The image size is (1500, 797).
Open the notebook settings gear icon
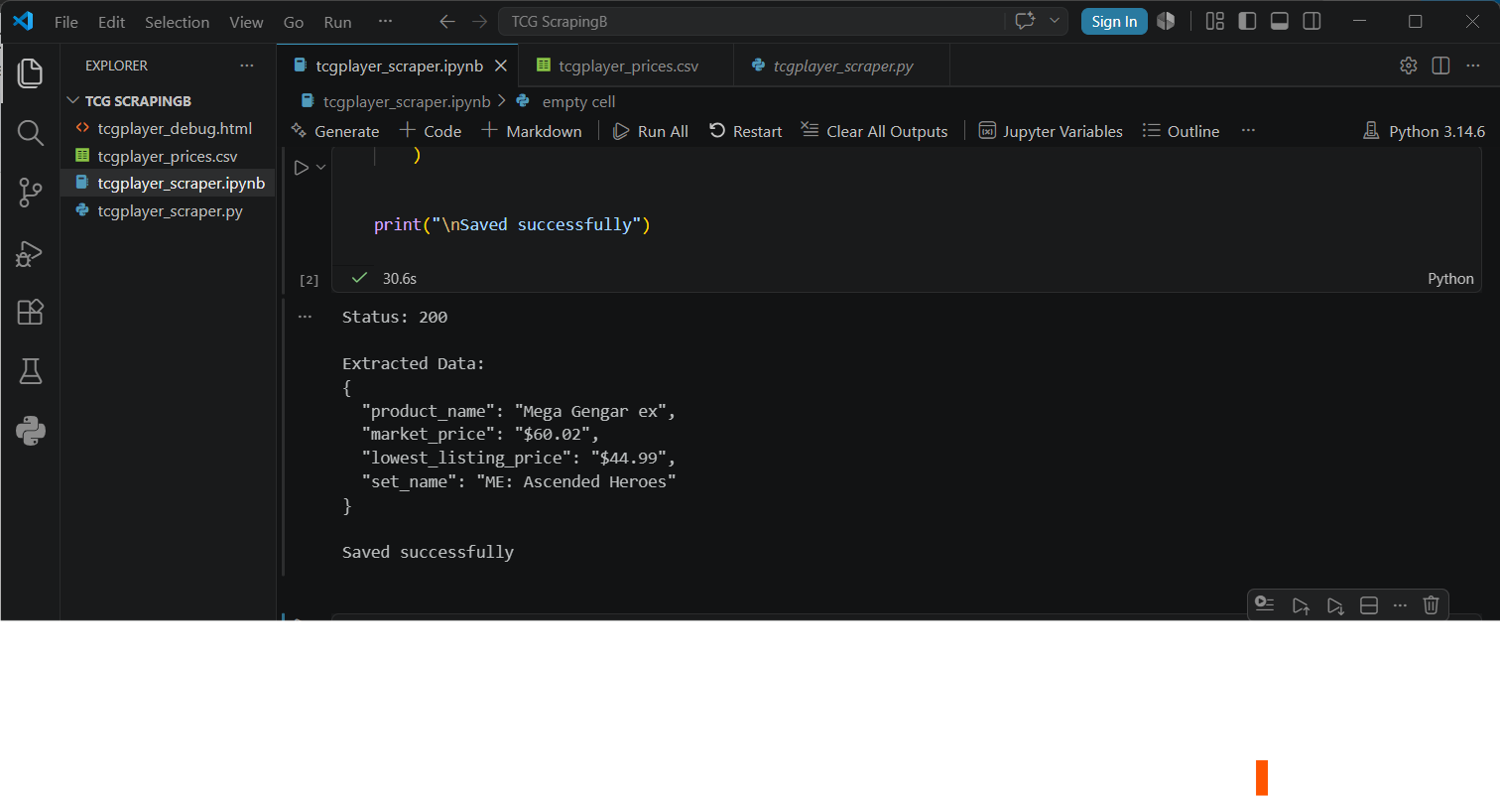point(1408,66)
